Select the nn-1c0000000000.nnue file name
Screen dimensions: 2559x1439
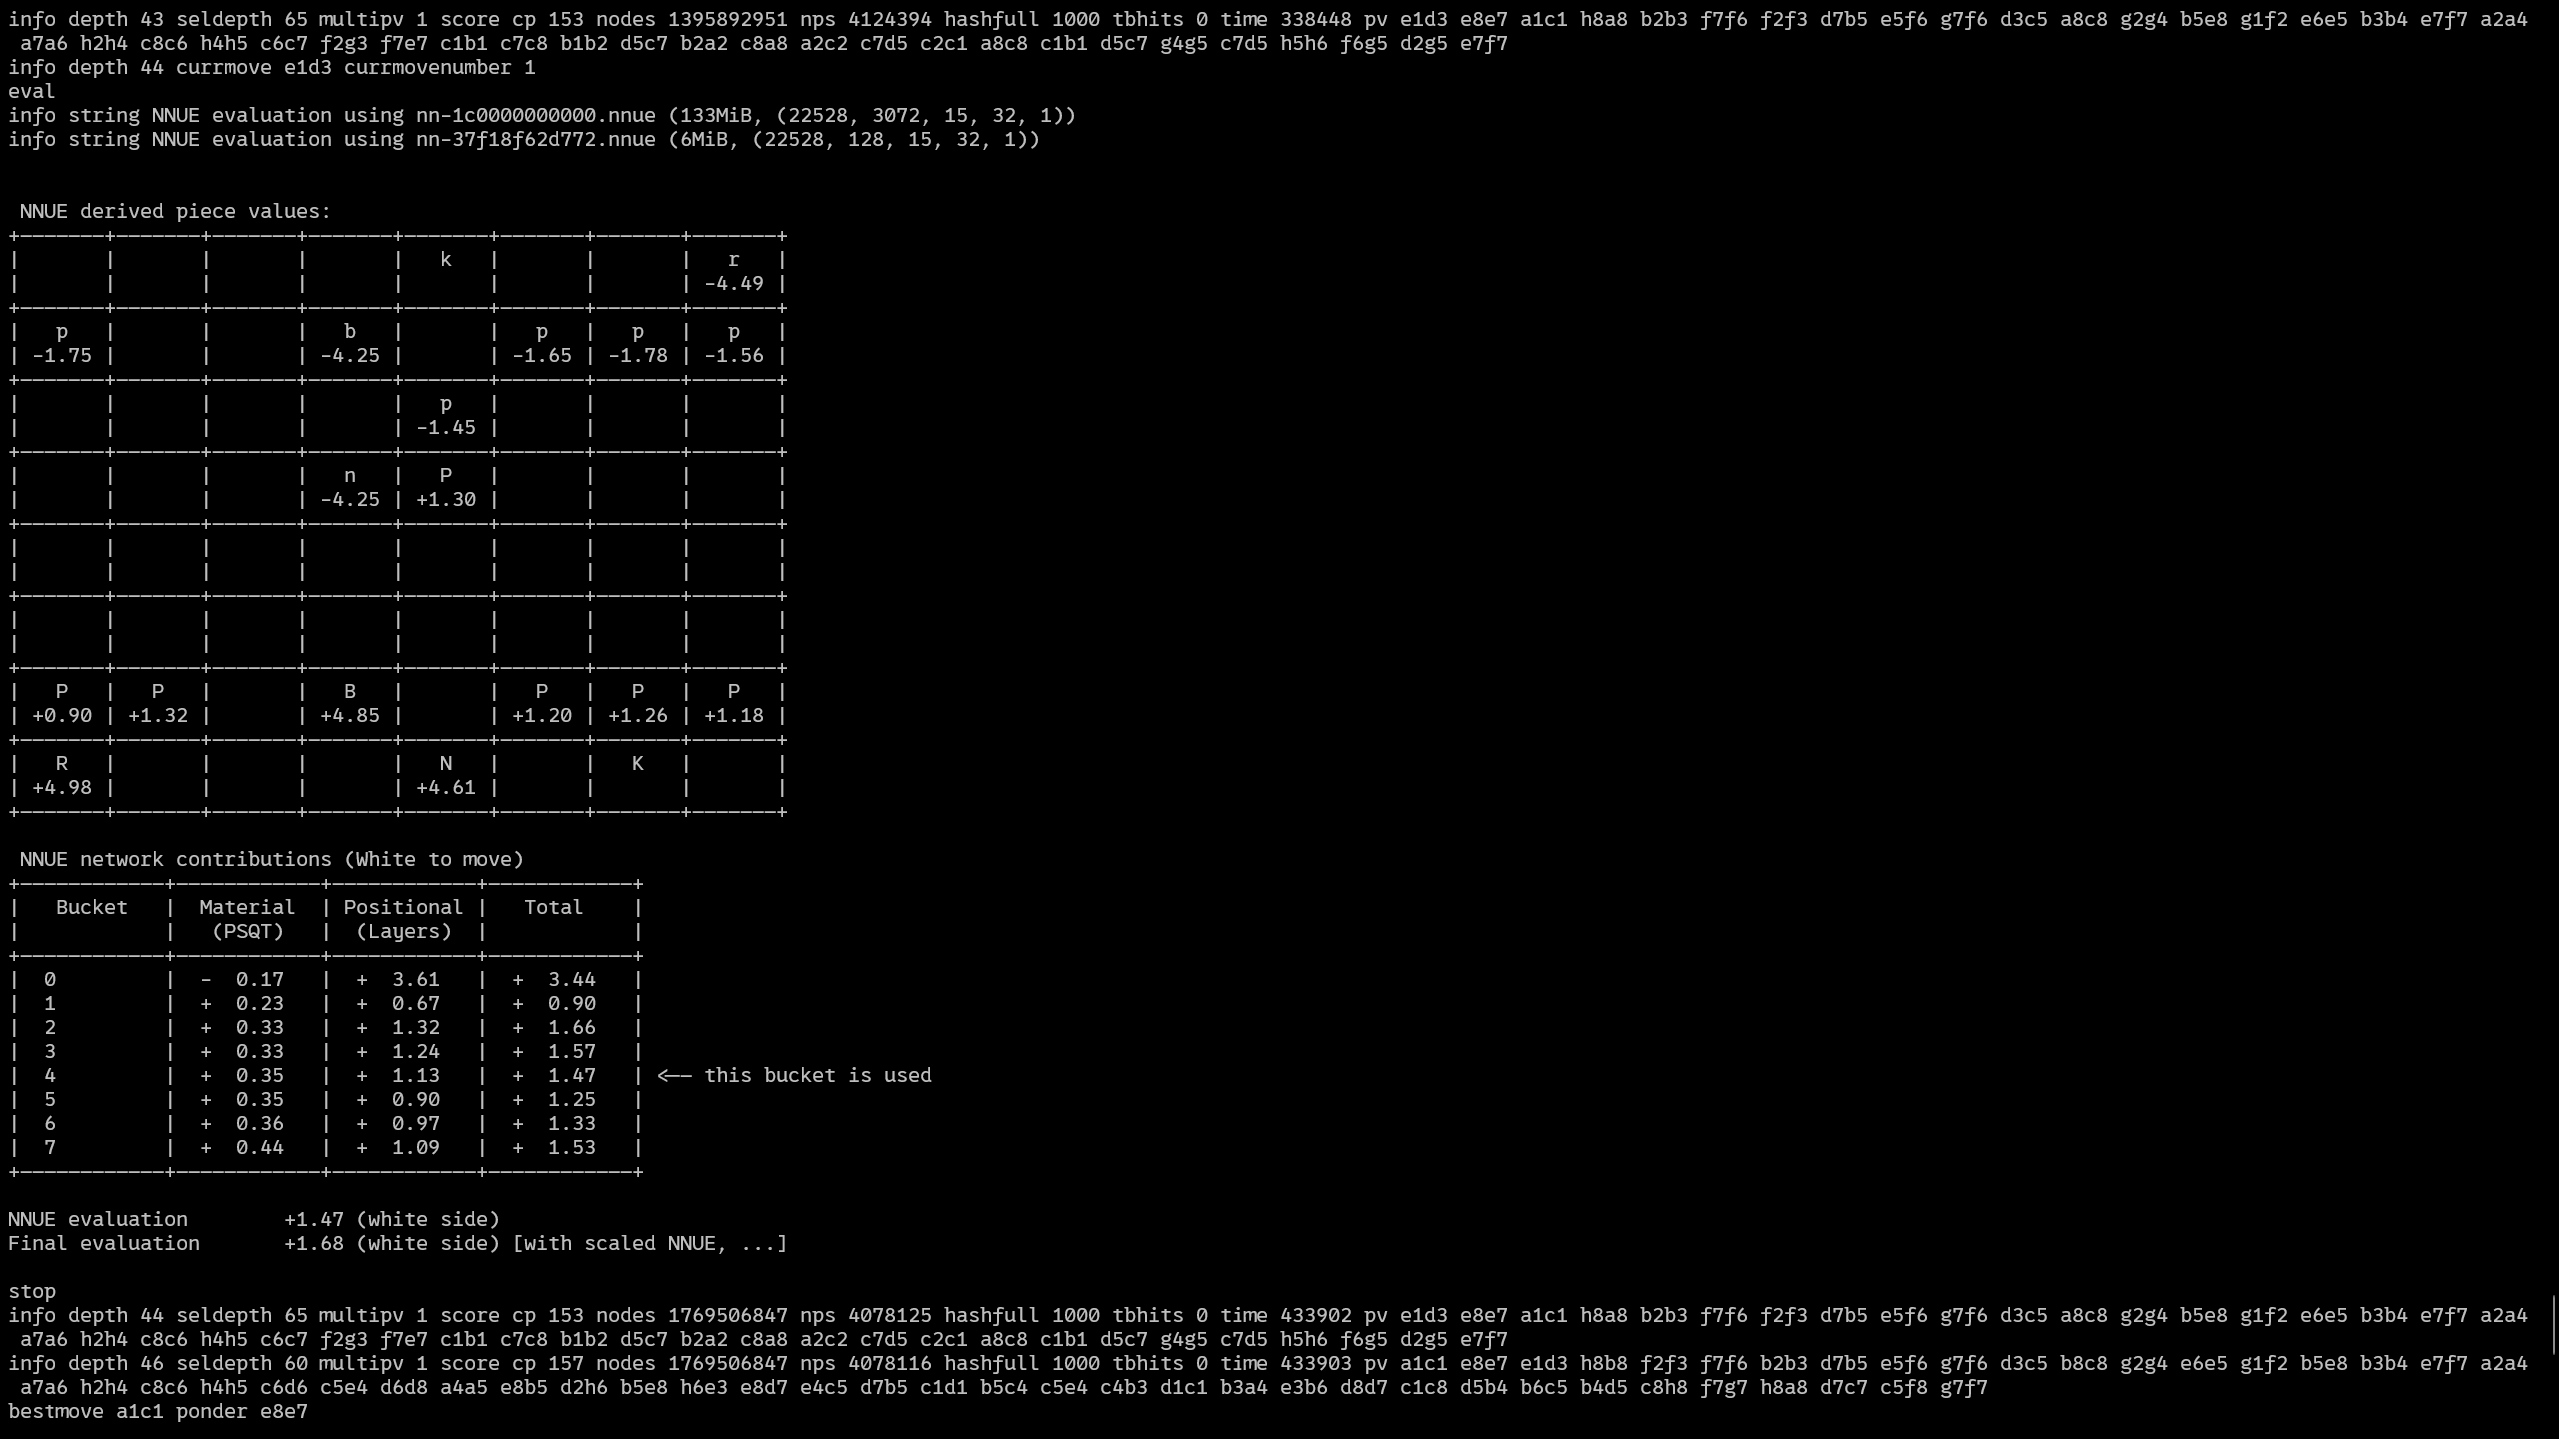point(536,115)
